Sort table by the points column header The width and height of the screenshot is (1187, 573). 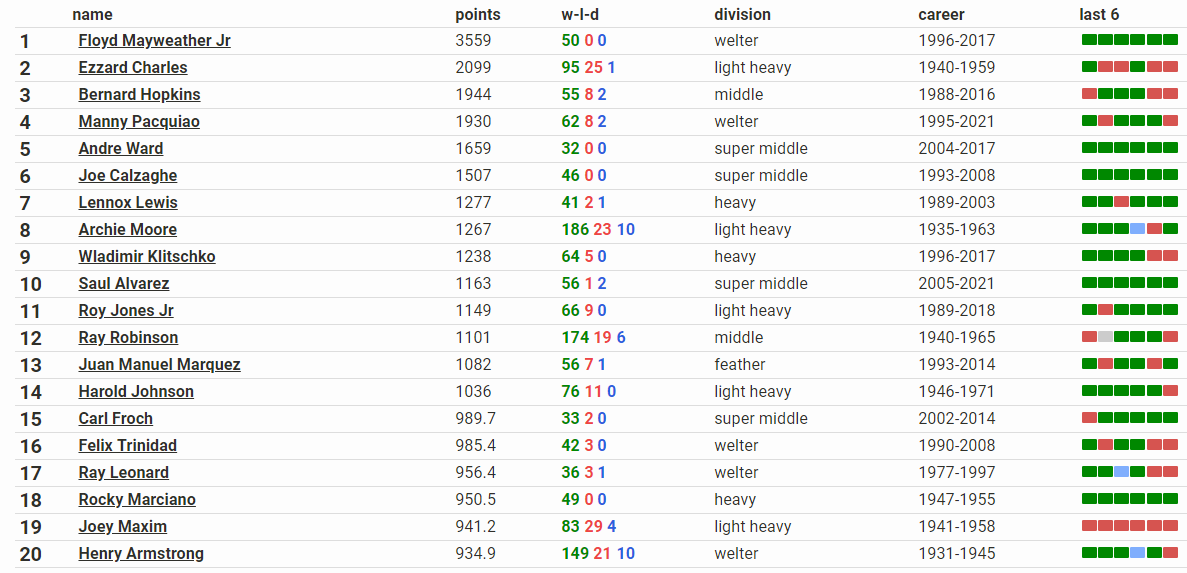click(x=478, y=14)
